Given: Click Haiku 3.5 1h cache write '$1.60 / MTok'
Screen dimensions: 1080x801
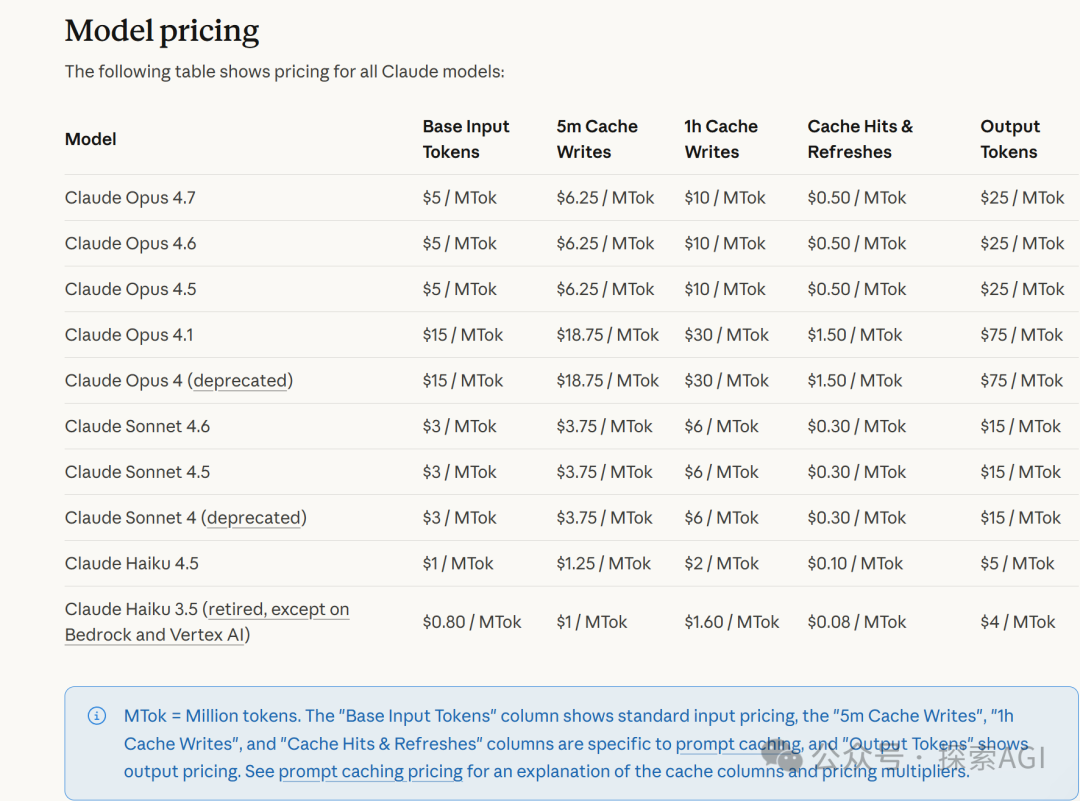Looking at the screenshot, I should [731, 623].
